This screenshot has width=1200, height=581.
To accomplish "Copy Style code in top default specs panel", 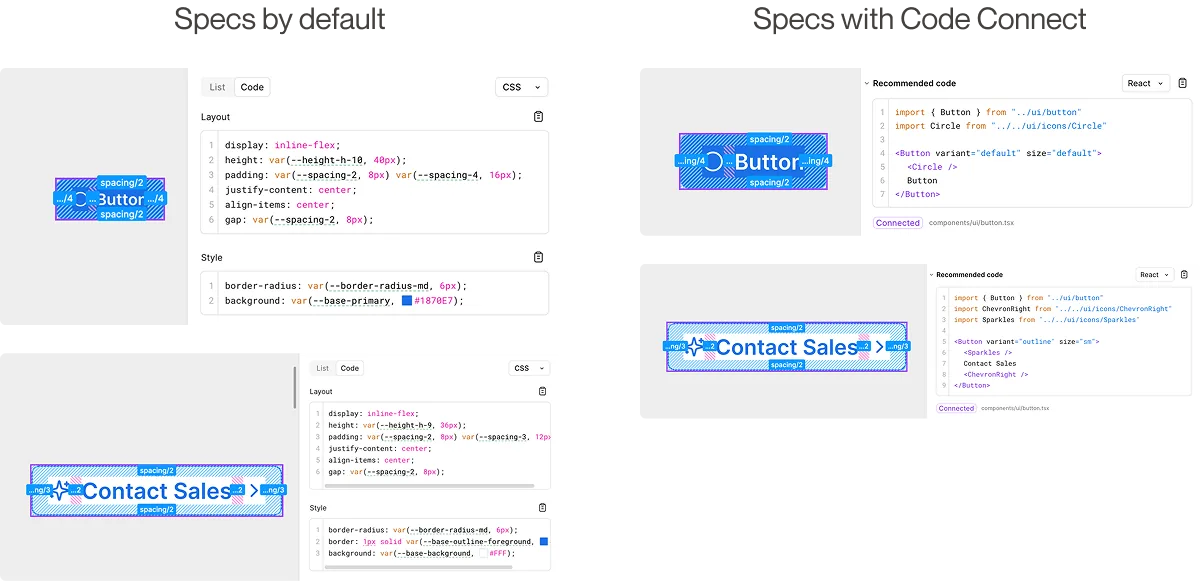I will (x=538, y=257).
